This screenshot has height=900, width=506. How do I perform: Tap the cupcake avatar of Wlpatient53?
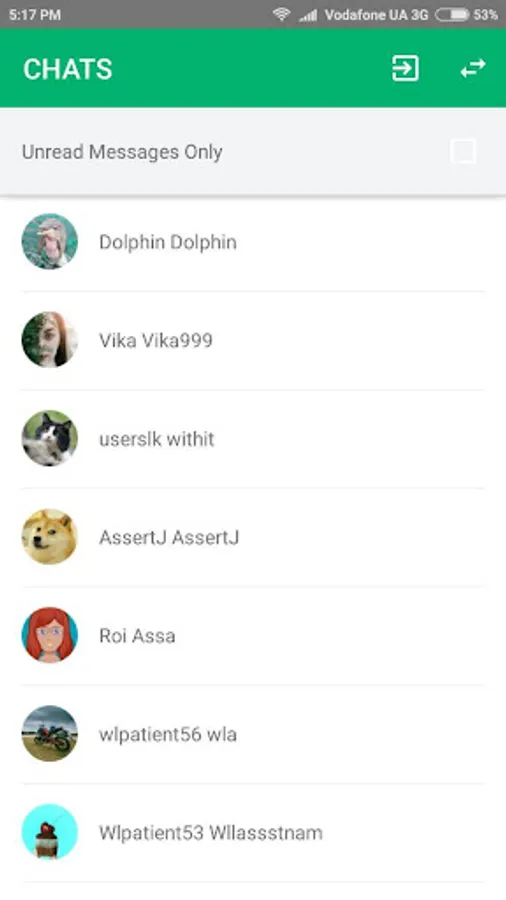[50, 832]
